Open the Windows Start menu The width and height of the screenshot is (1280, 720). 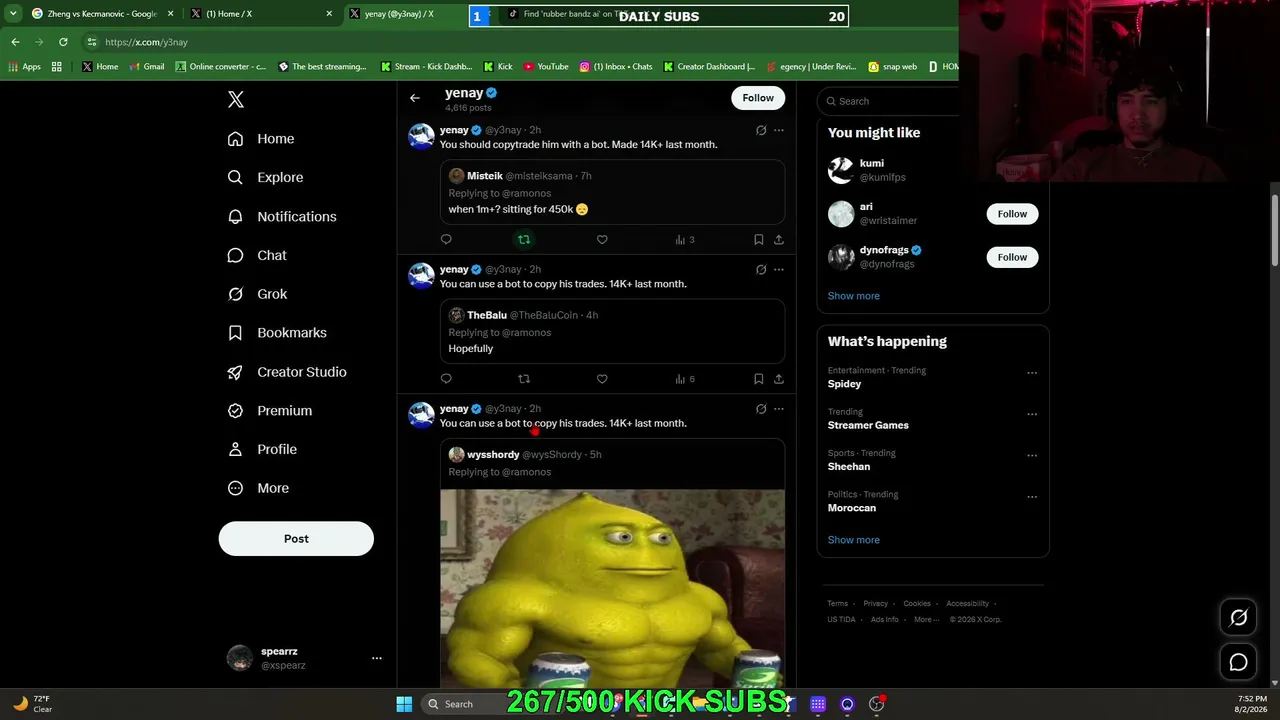(x=404, y=704)
